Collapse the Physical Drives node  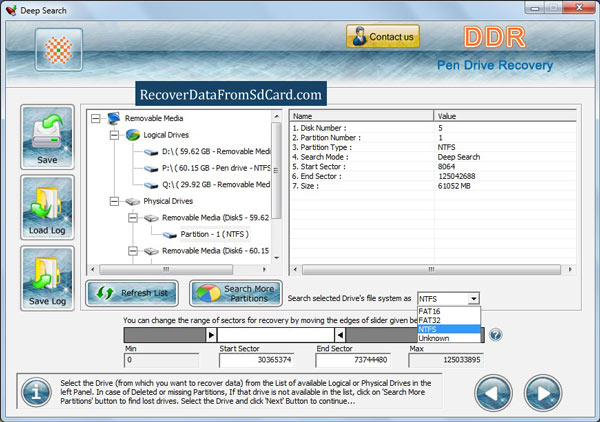pos(114,201)
